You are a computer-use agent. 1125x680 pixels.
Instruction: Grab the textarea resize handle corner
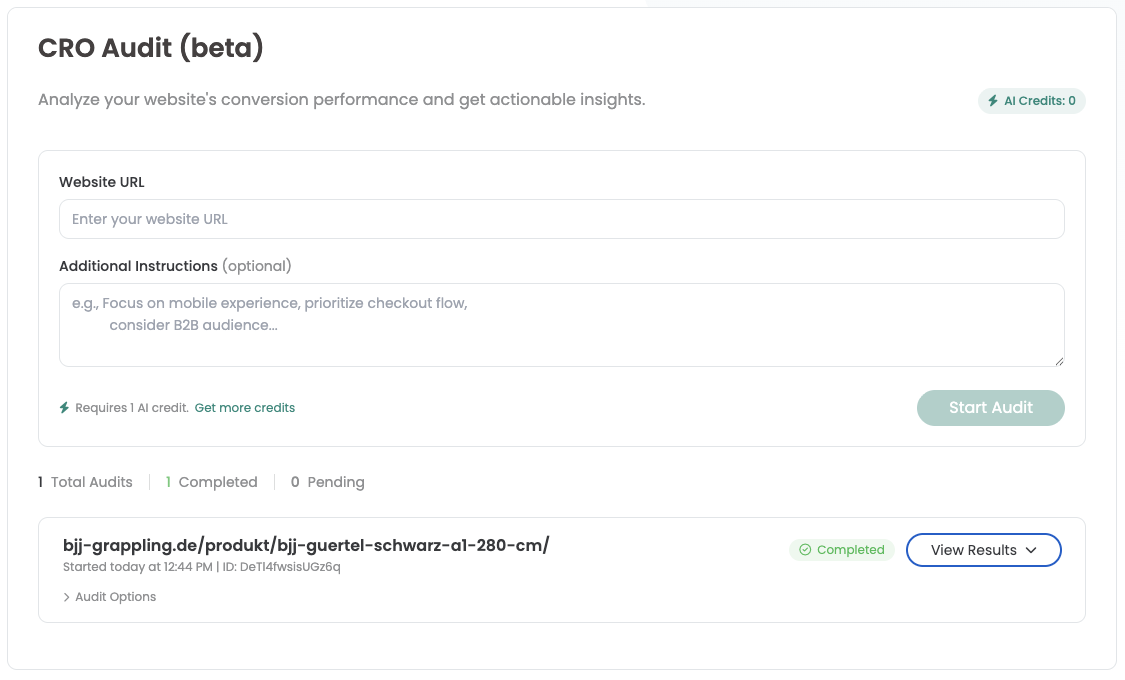[1059, 362]
